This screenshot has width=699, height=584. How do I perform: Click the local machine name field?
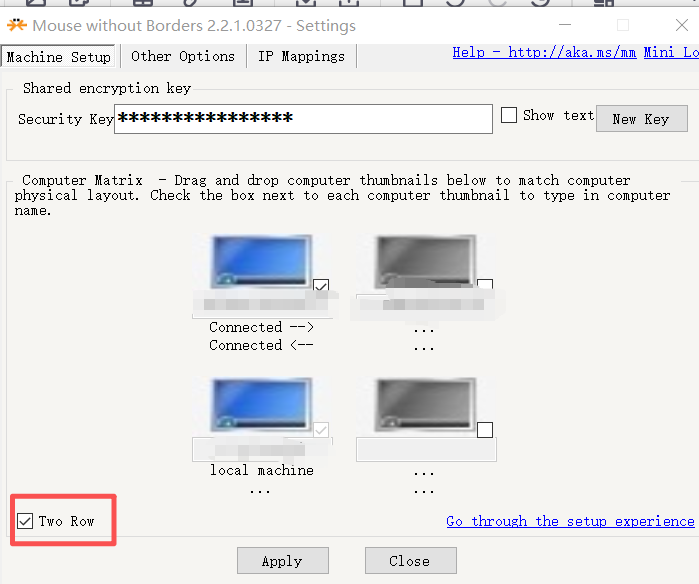click(263, 449)
